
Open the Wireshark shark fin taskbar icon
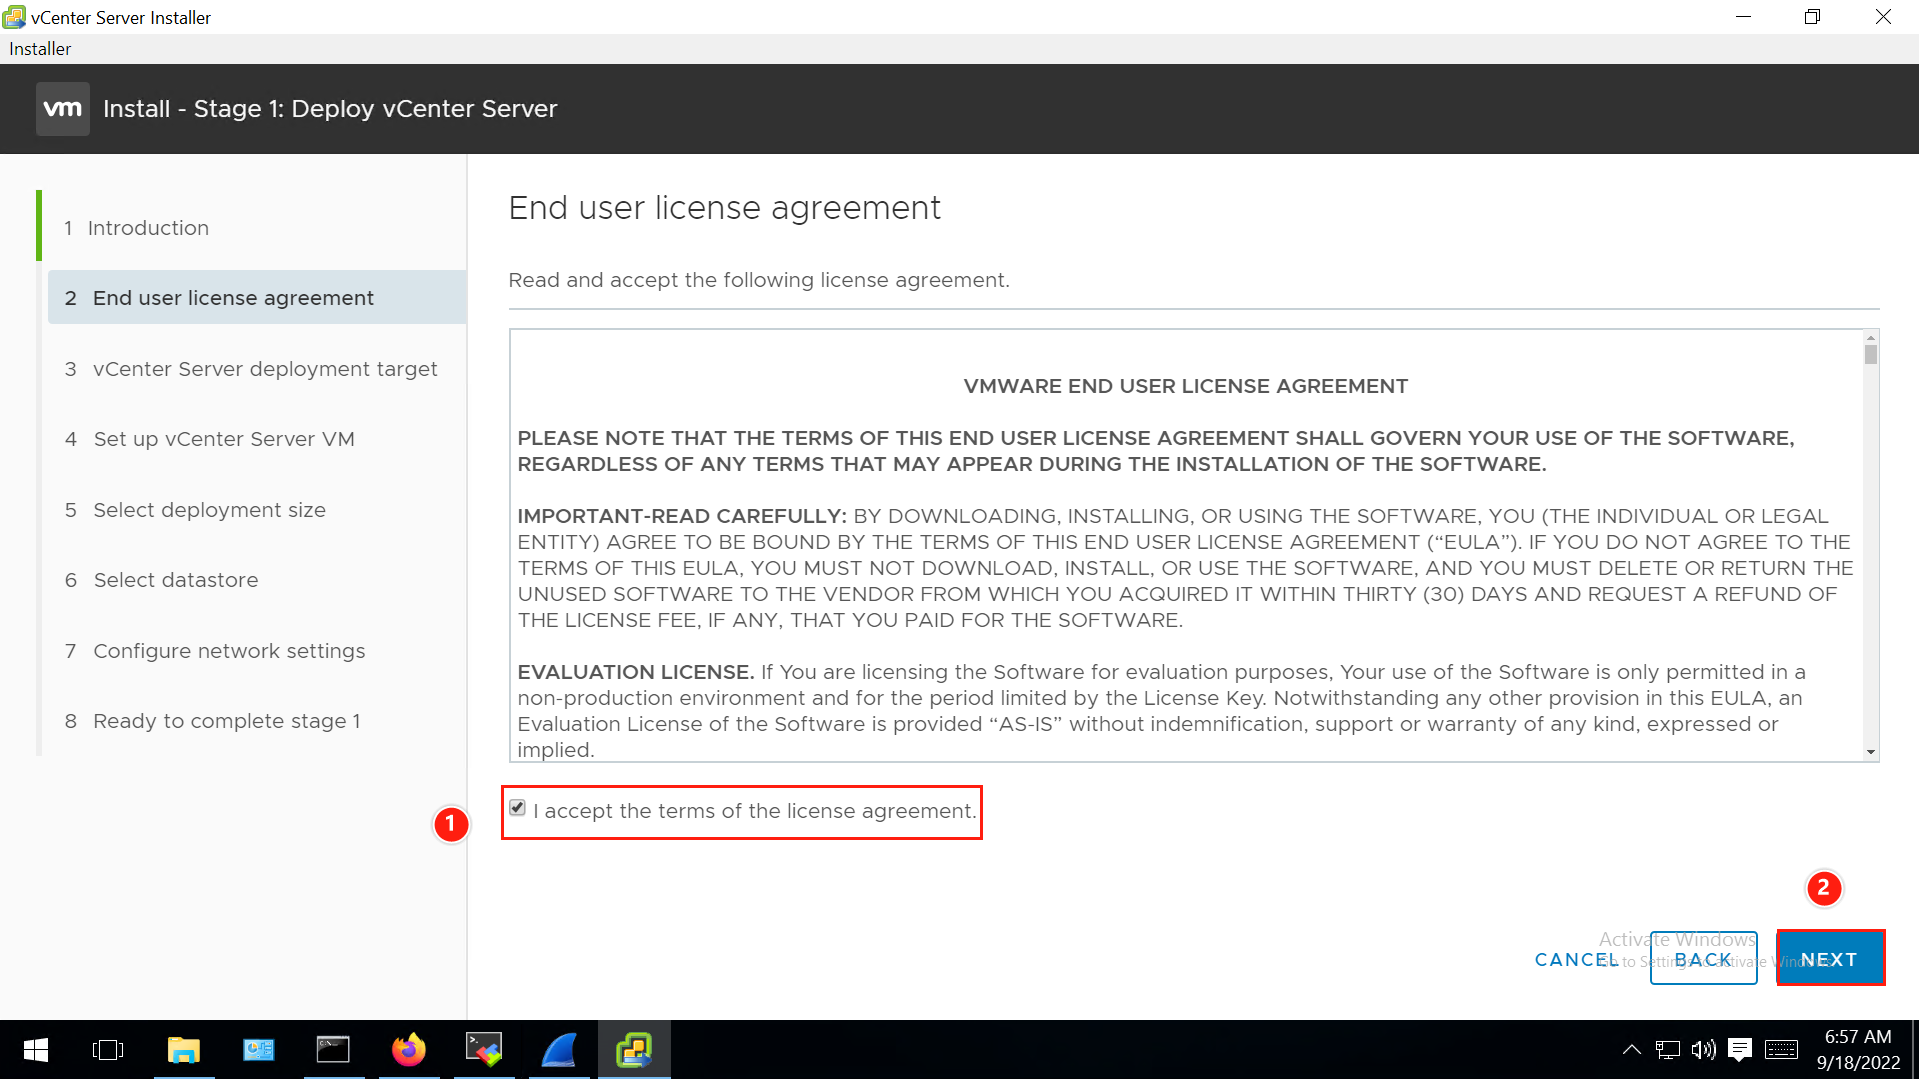point(559,1050)
